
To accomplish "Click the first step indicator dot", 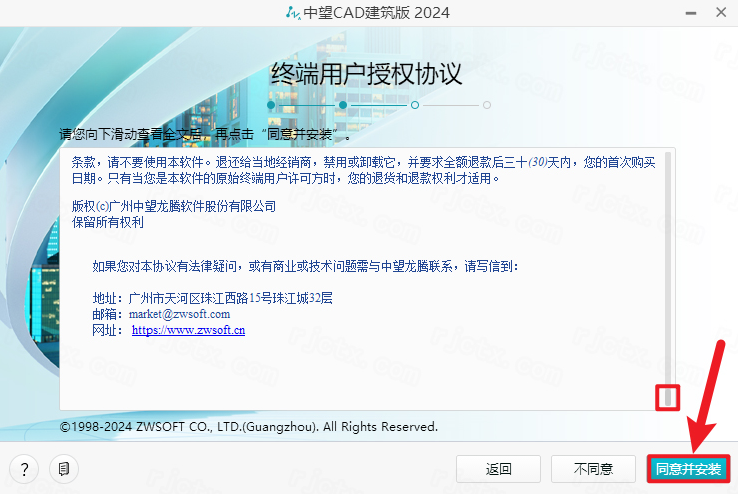I will tap(271, 104).
